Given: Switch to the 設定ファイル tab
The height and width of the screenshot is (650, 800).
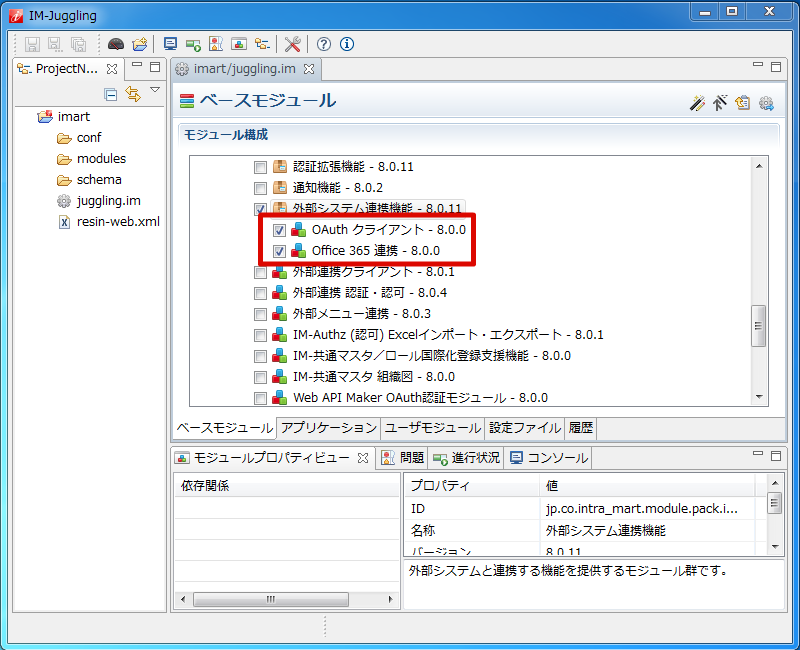Looking at the screenshot, I should pyautogui.click(x=524, y=428).
